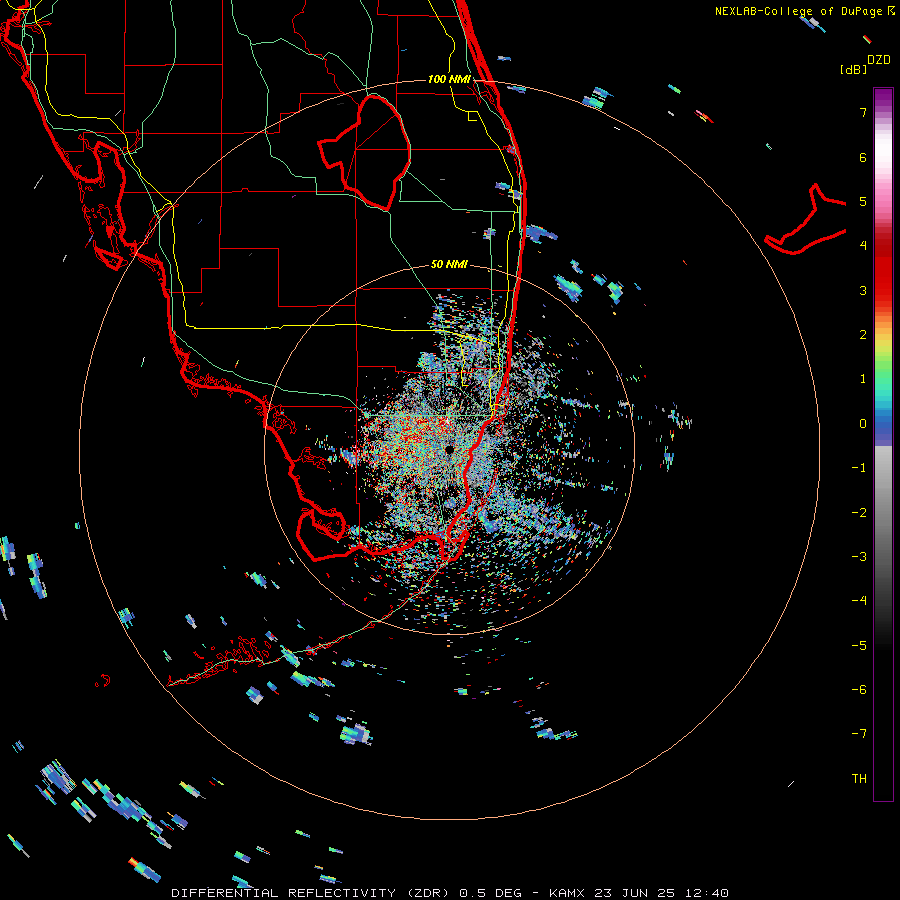Click the 0 value on the color scale
900x900 pixels.
tap(863, 424)
